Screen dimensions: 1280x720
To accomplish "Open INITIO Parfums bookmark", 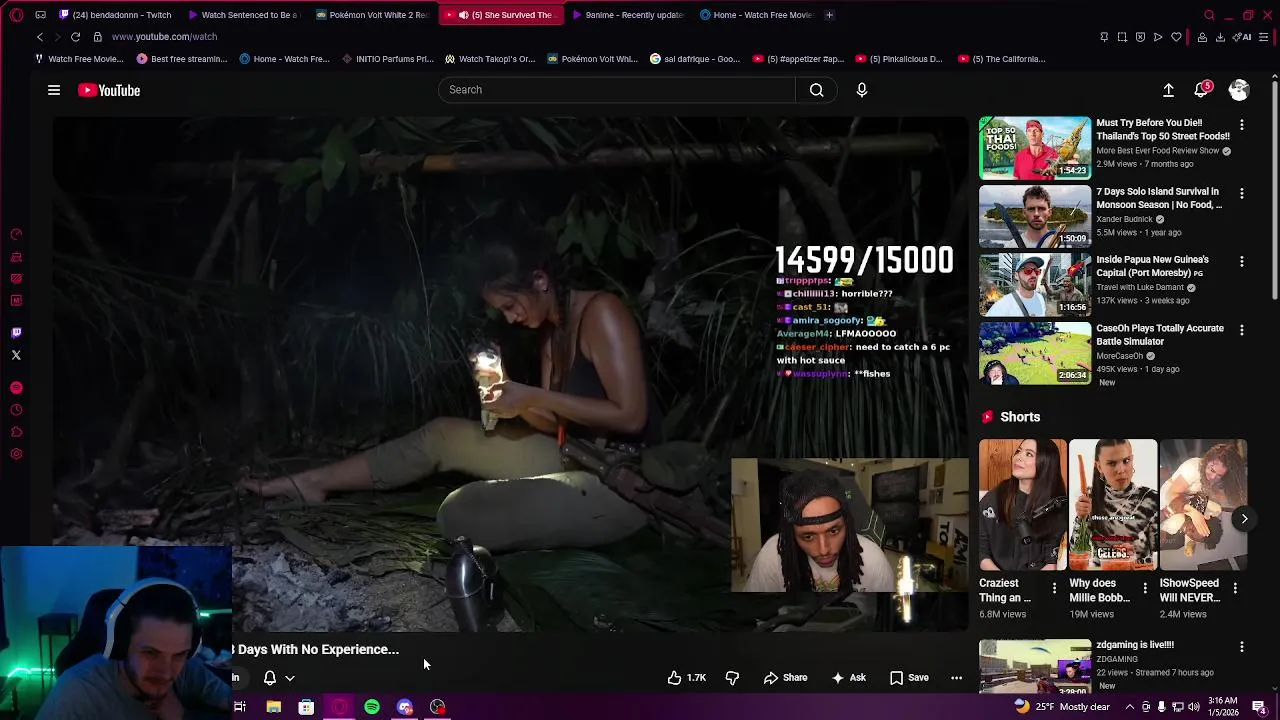I will pos(387,59).
